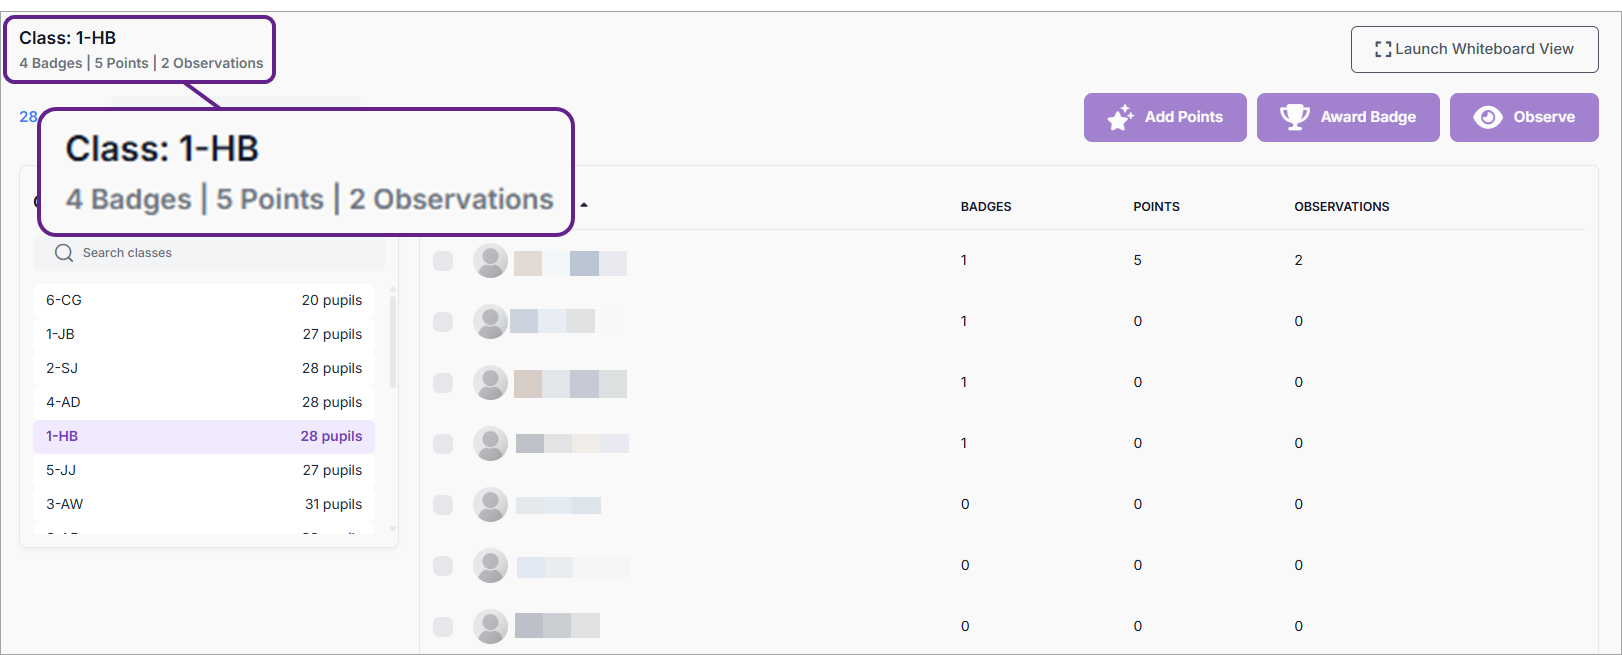Select the checkbox in the second pupil row
The width and height of the screenshot is (1622, 655).
click(443, 322)
